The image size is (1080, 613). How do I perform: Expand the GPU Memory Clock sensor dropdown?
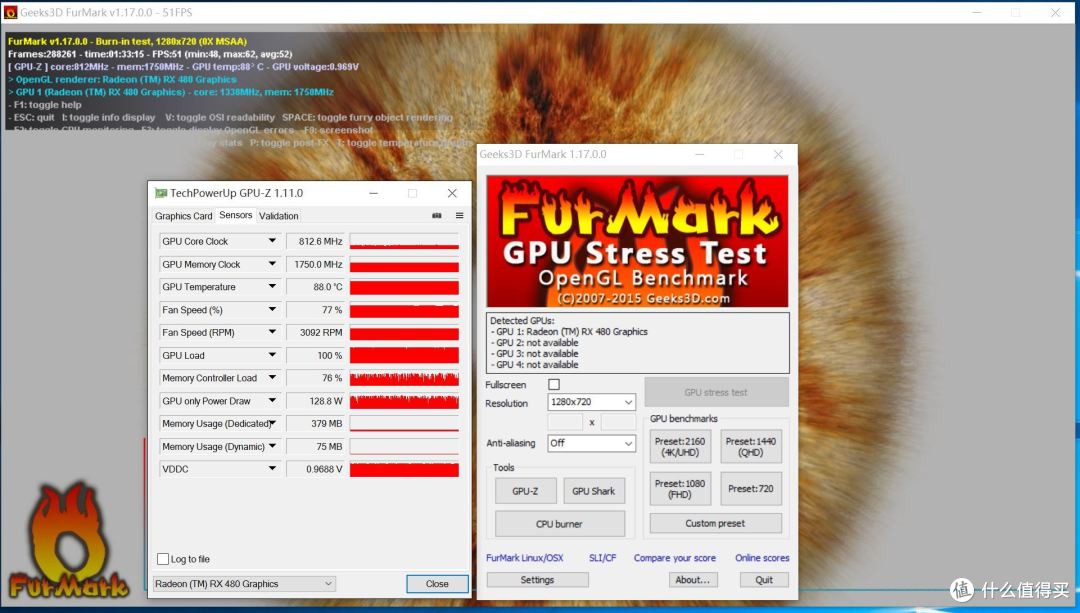click(x=272, y=264)
